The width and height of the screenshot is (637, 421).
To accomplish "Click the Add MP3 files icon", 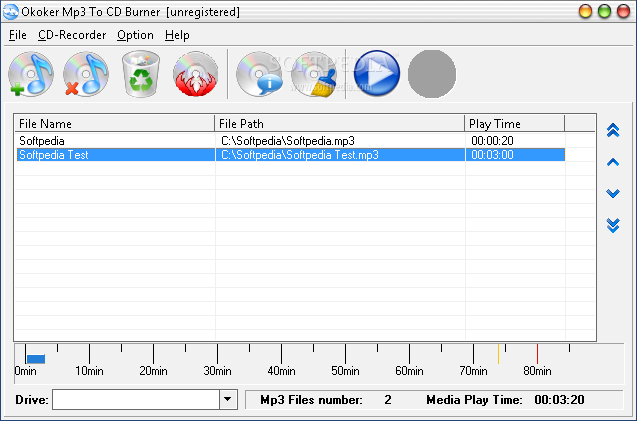I will 31,74.
